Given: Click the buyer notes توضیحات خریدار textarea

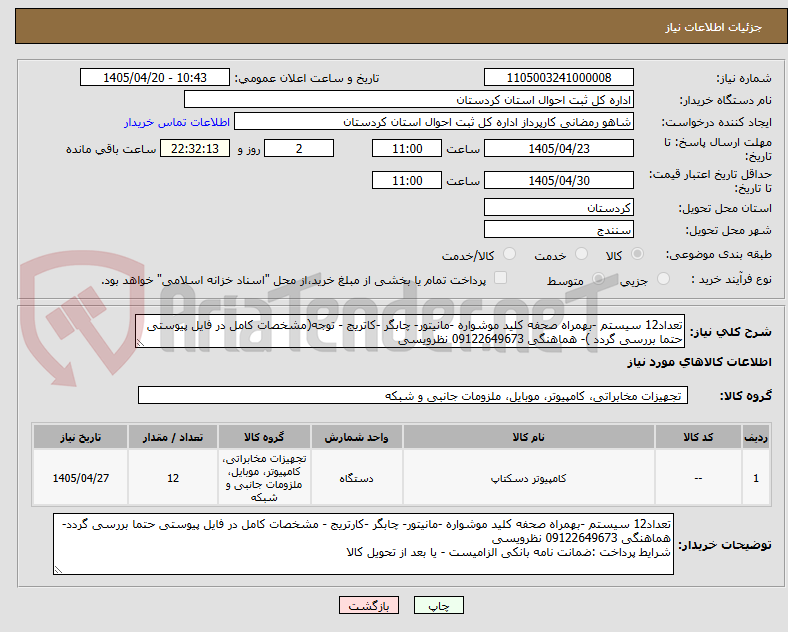Looking at the screenshot, I should [363, 544].
